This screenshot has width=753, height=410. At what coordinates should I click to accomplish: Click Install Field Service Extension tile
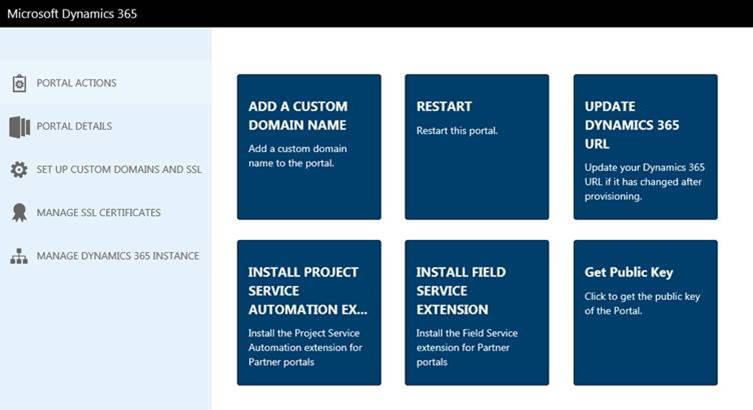click(x=477, y=313)
